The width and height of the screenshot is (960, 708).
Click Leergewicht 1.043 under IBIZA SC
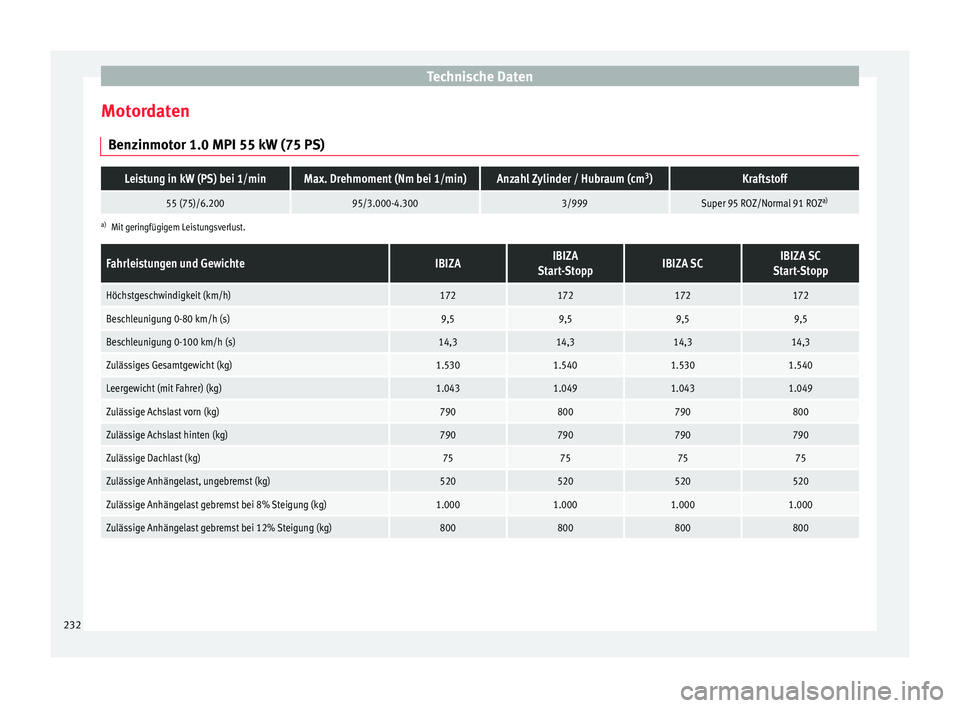683,388
